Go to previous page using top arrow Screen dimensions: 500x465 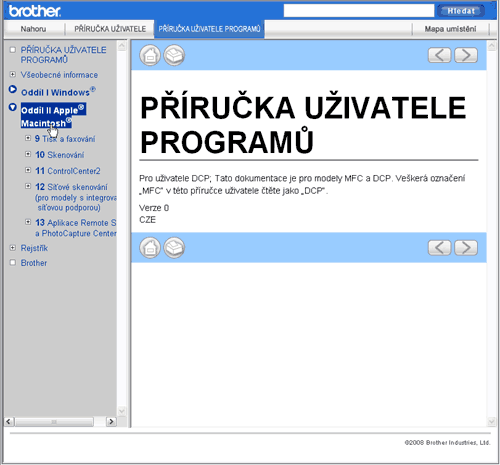click(439, 55)
